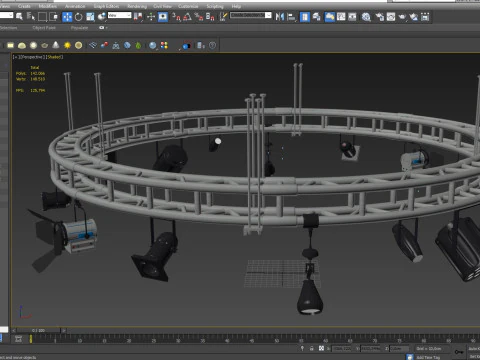This screenshot has width=480, height=360.
Task: Click the green flame icon in toolbar
Action: [x=138, y=45]
